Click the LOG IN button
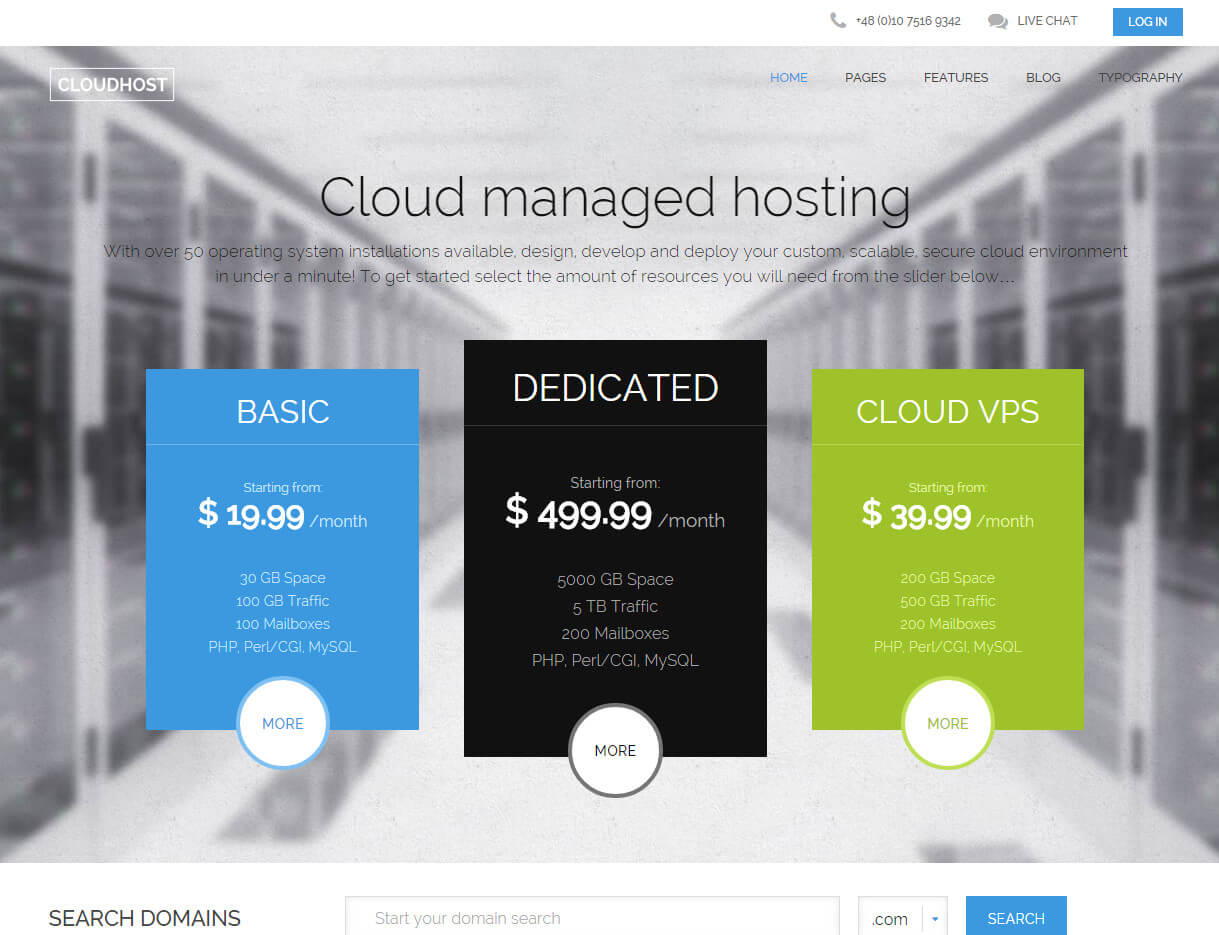This screenshot has height=935, width=1219. (1147, 21)
